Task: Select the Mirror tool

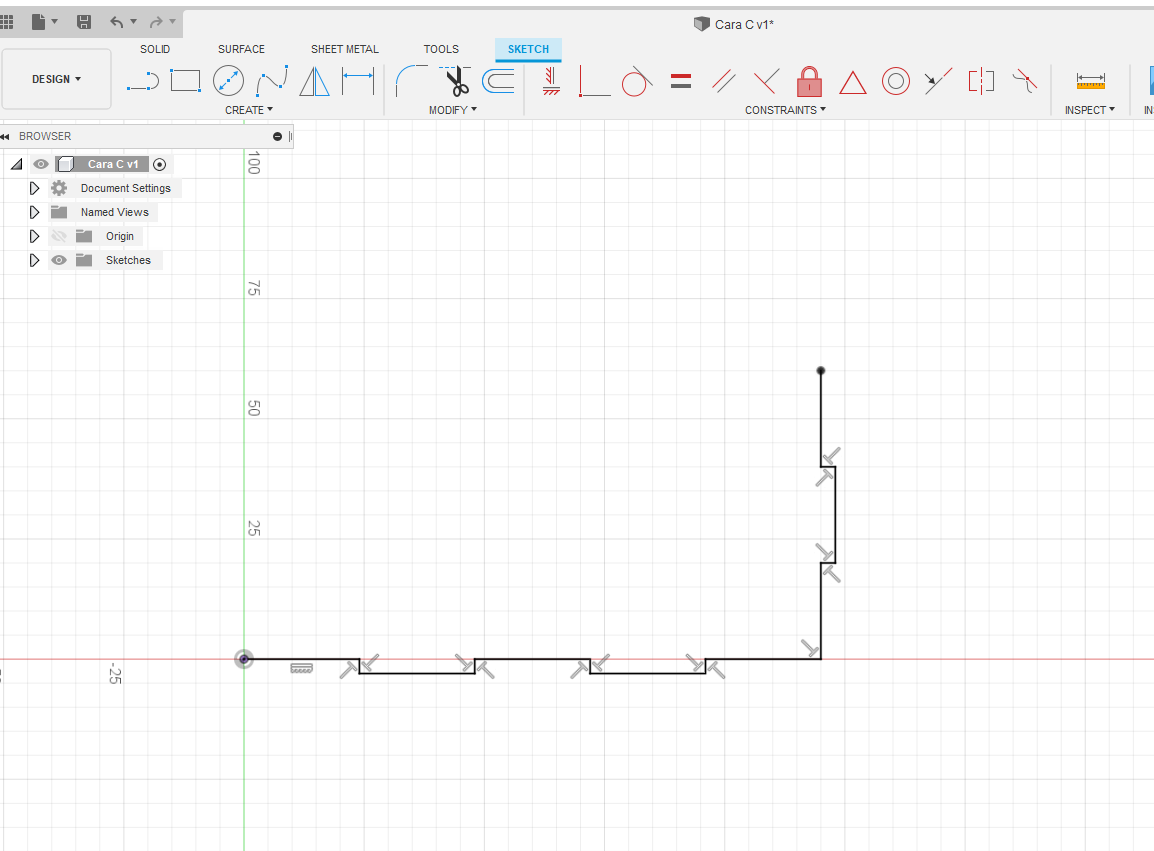Action: tap(314, 81)
